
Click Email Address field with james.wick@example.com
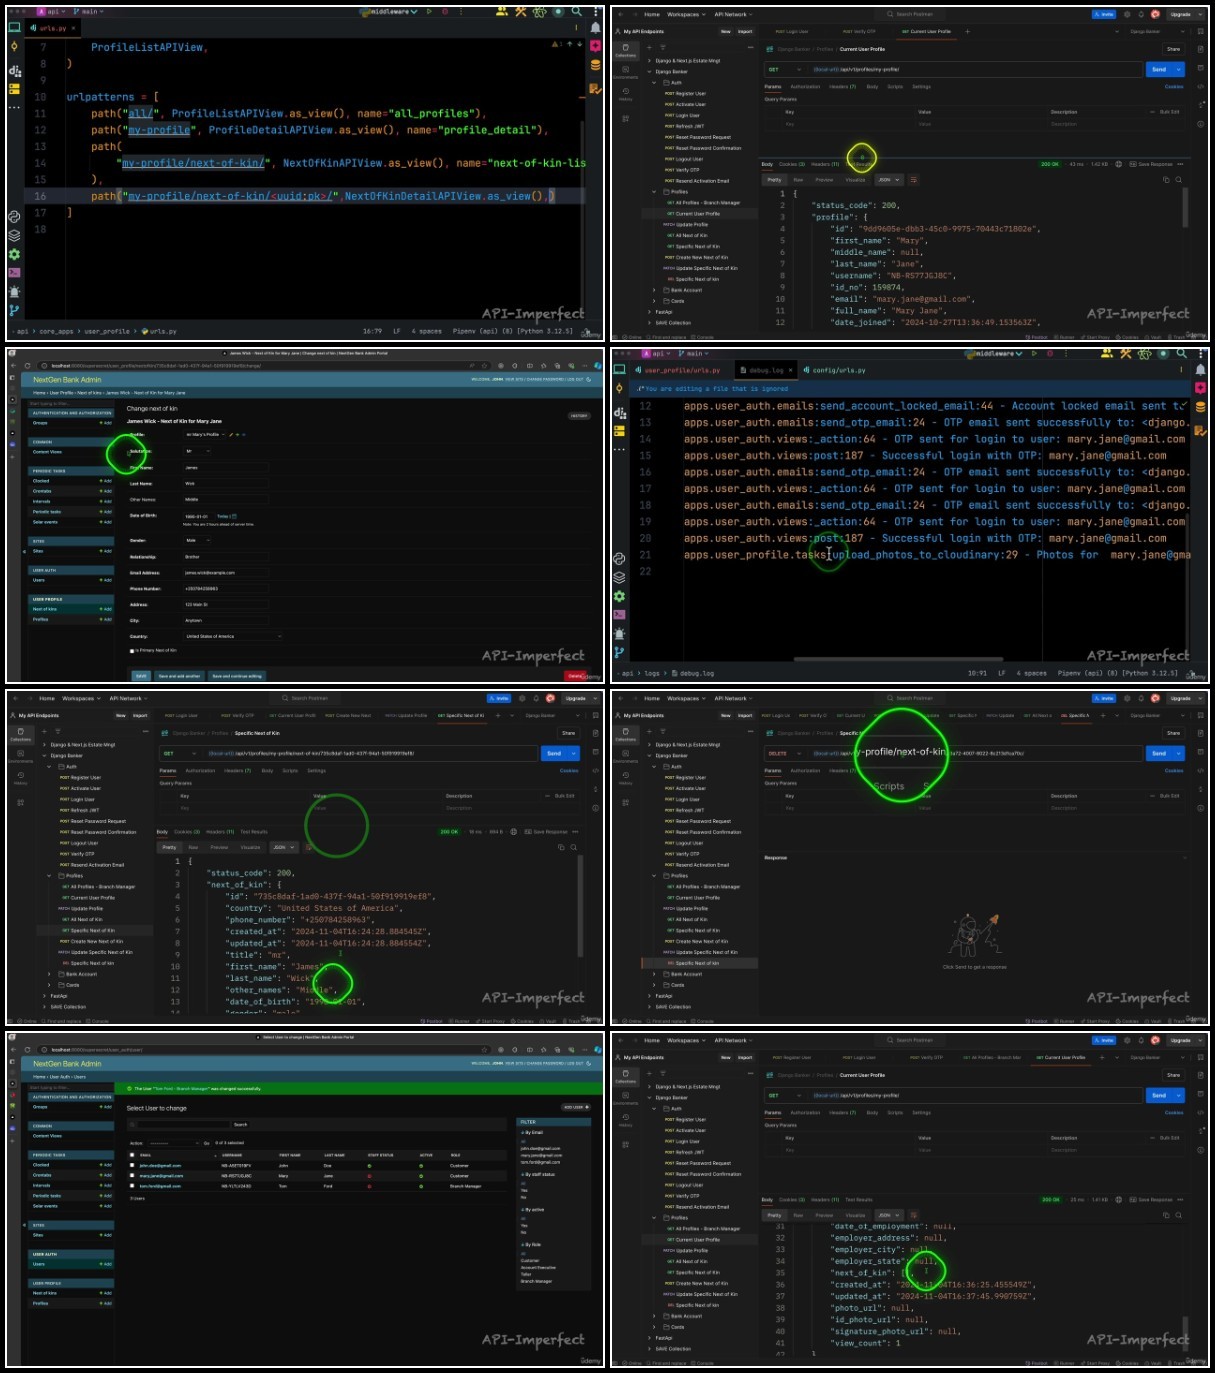[226, 573]
